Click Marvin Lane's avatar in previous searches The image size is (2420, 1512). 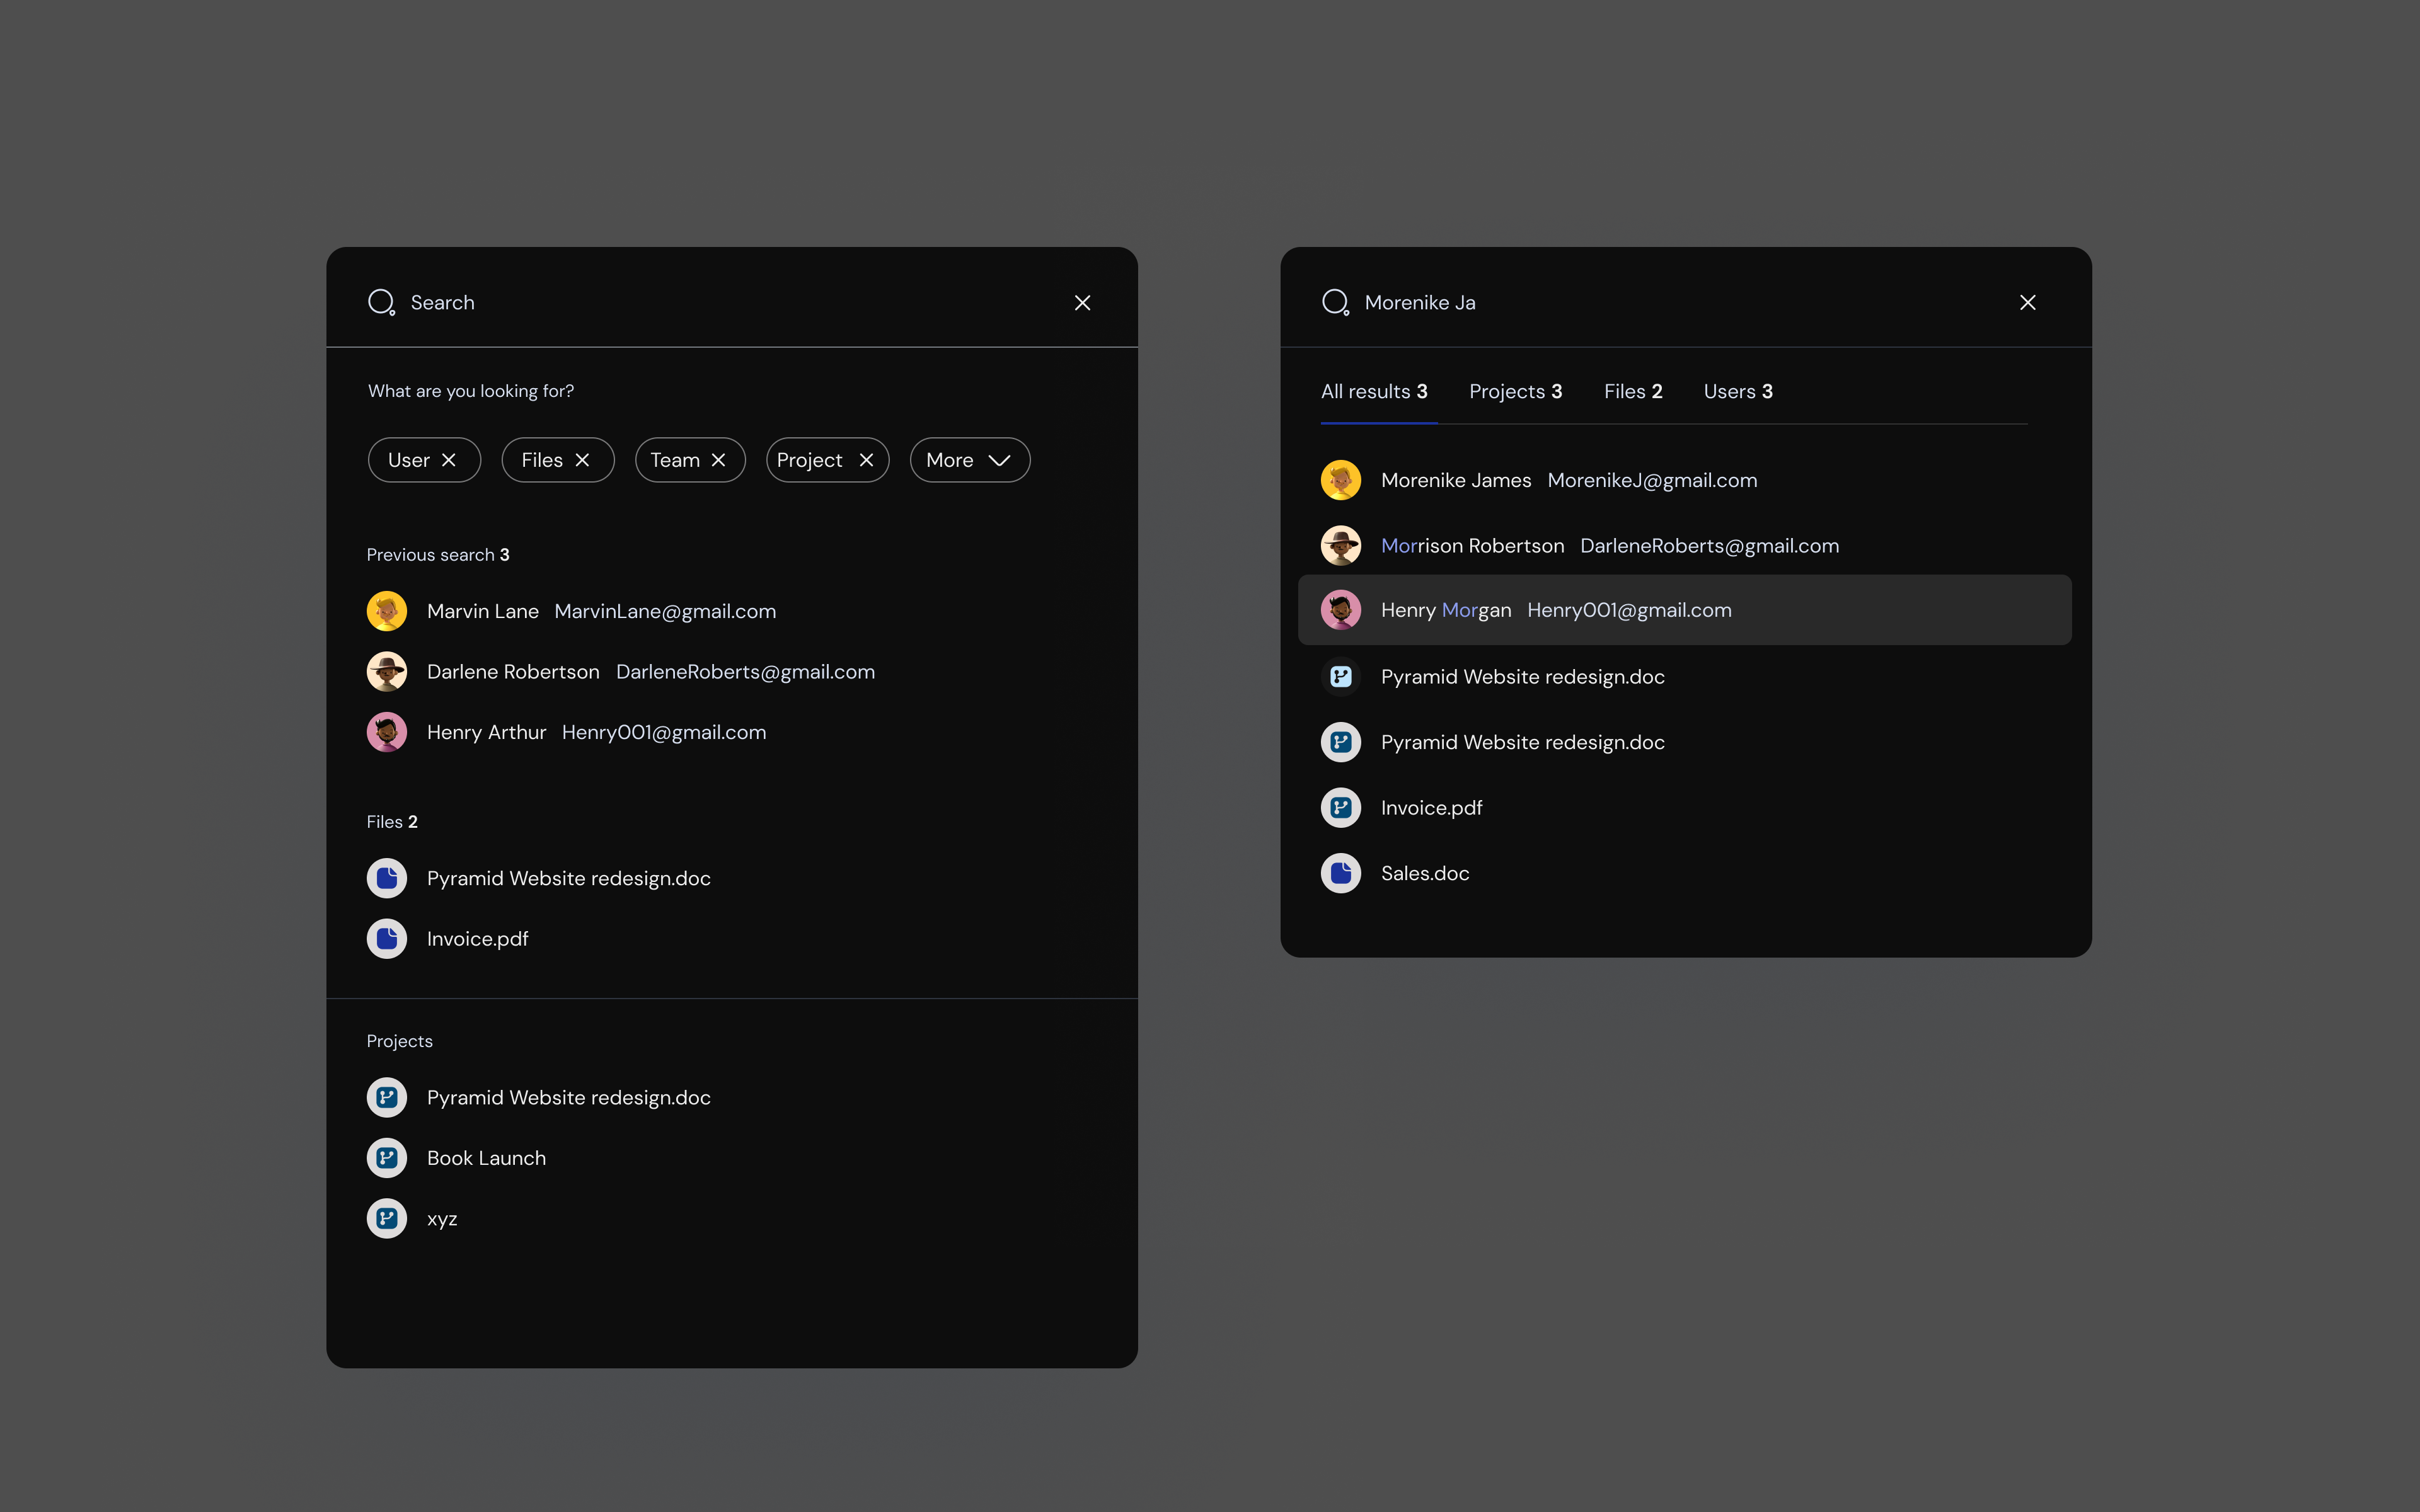point(387,611)
